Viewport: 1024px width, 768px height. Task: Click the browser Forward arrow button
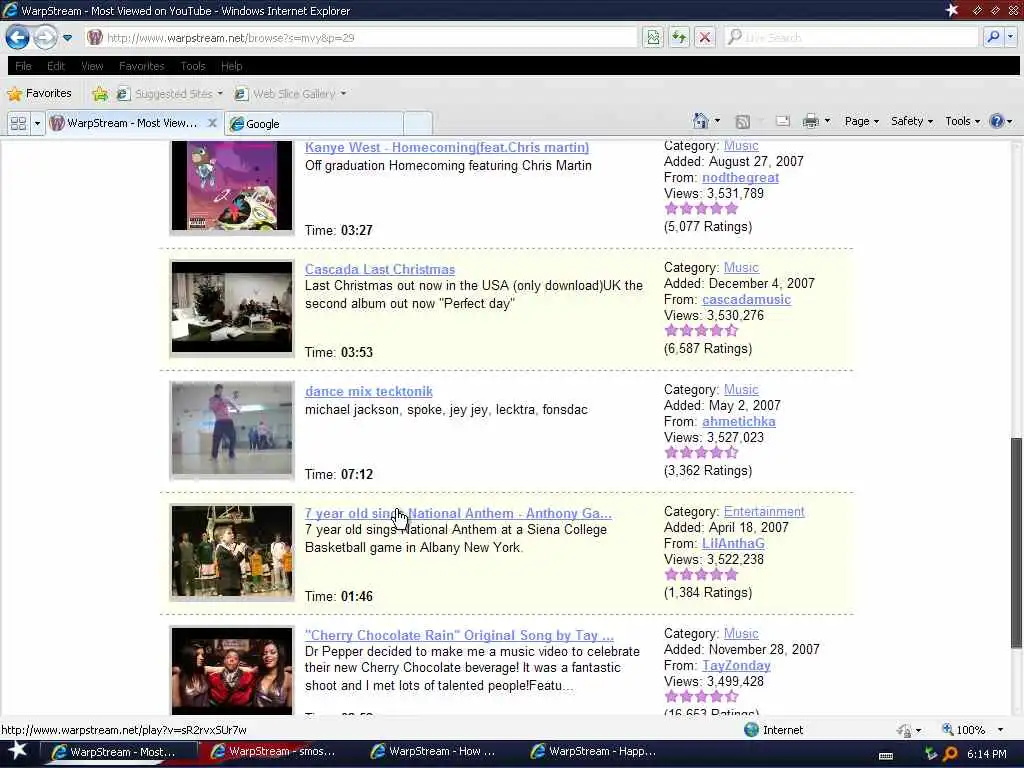click(x=44, y=37)
